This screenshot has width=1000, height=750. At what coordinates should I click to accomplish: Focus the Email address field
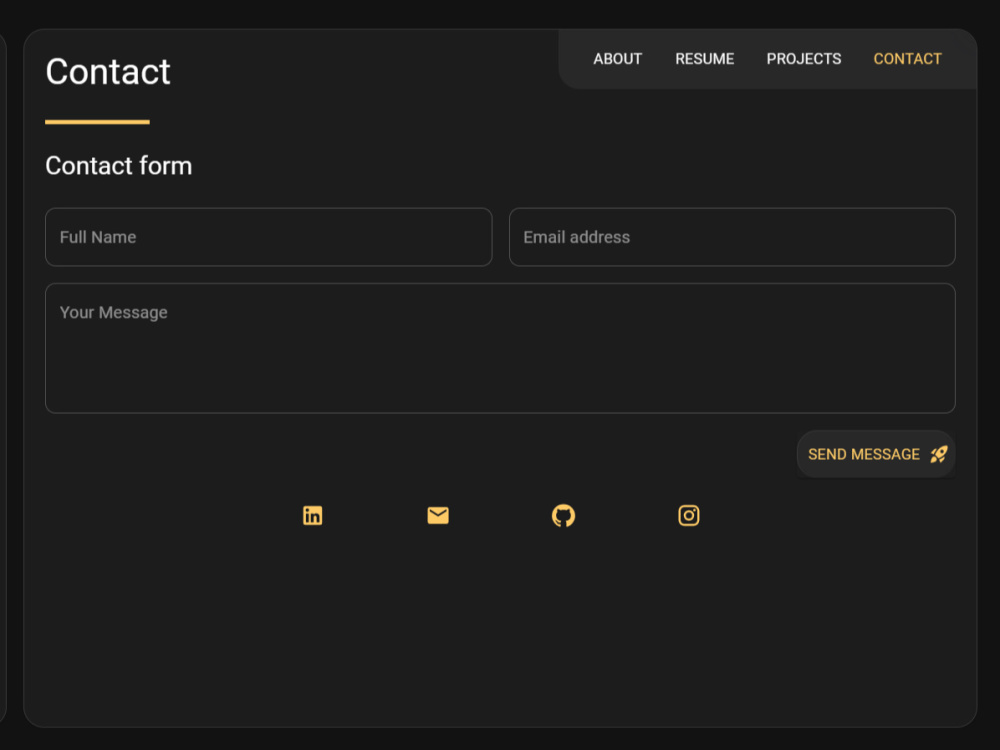(732, 237)
